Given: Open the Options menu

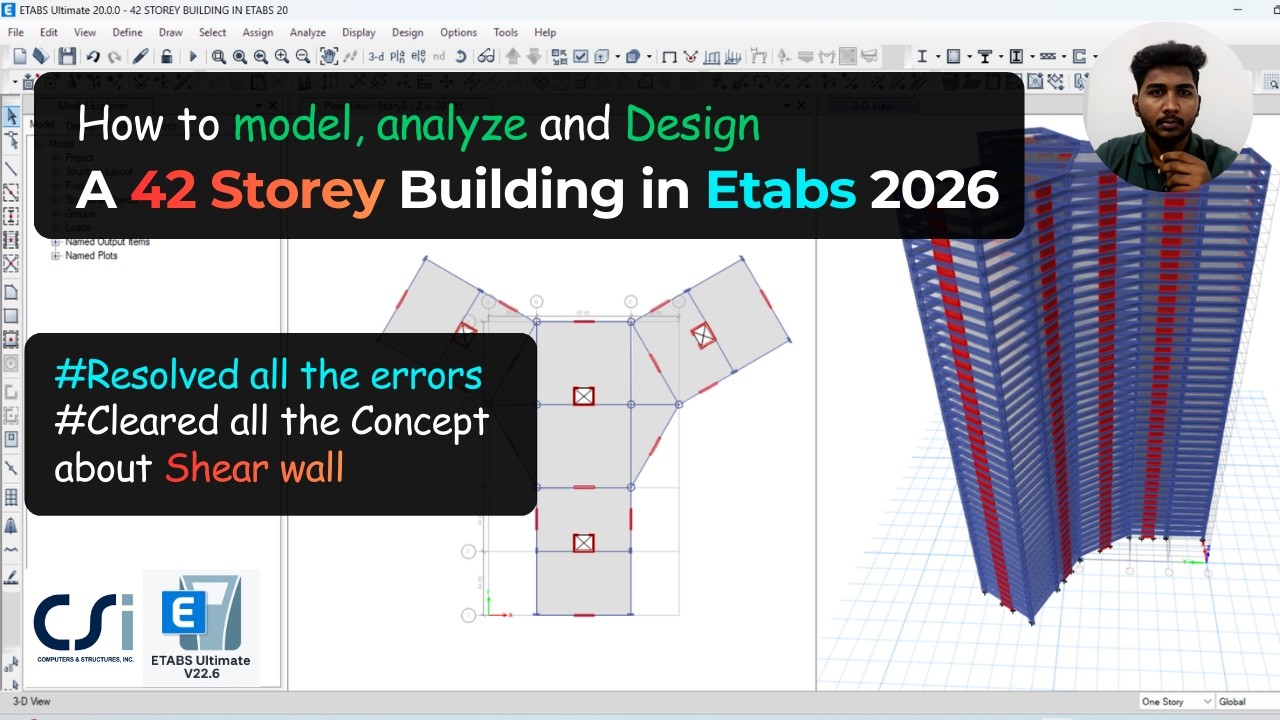Looking at the screenshot, I should point(458,32).
